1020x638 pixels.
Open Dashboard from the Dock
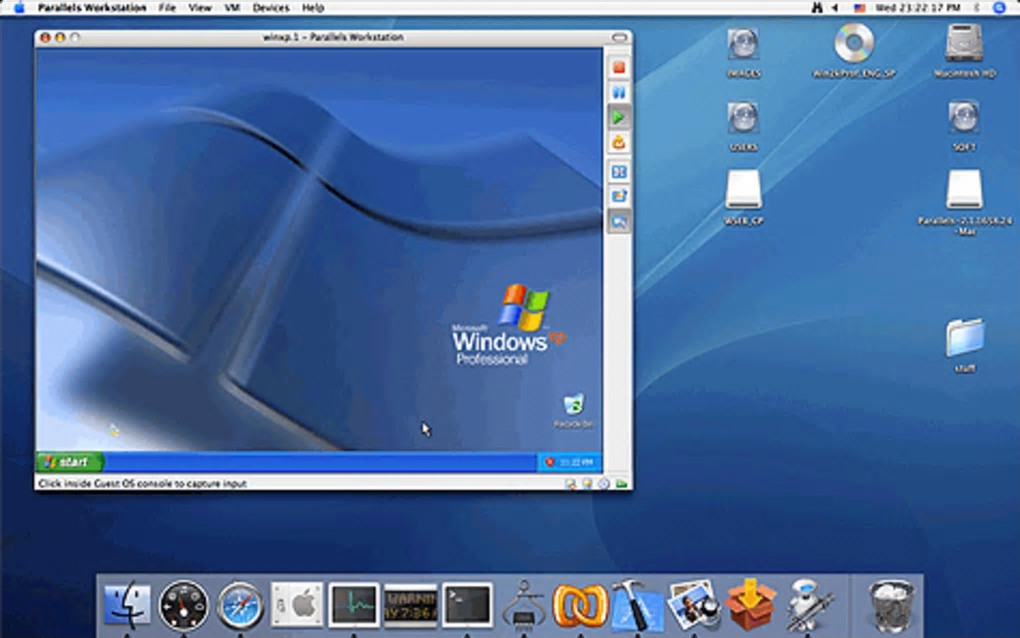point(184,605)
